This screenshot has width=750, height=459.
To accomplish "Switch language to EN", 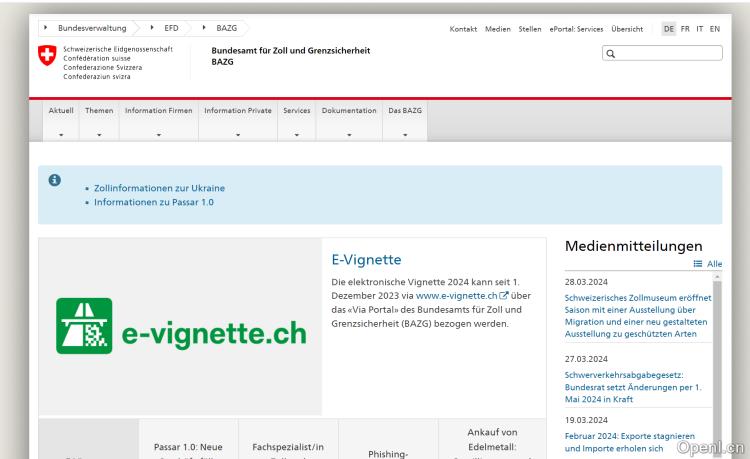I will point(714,28).
